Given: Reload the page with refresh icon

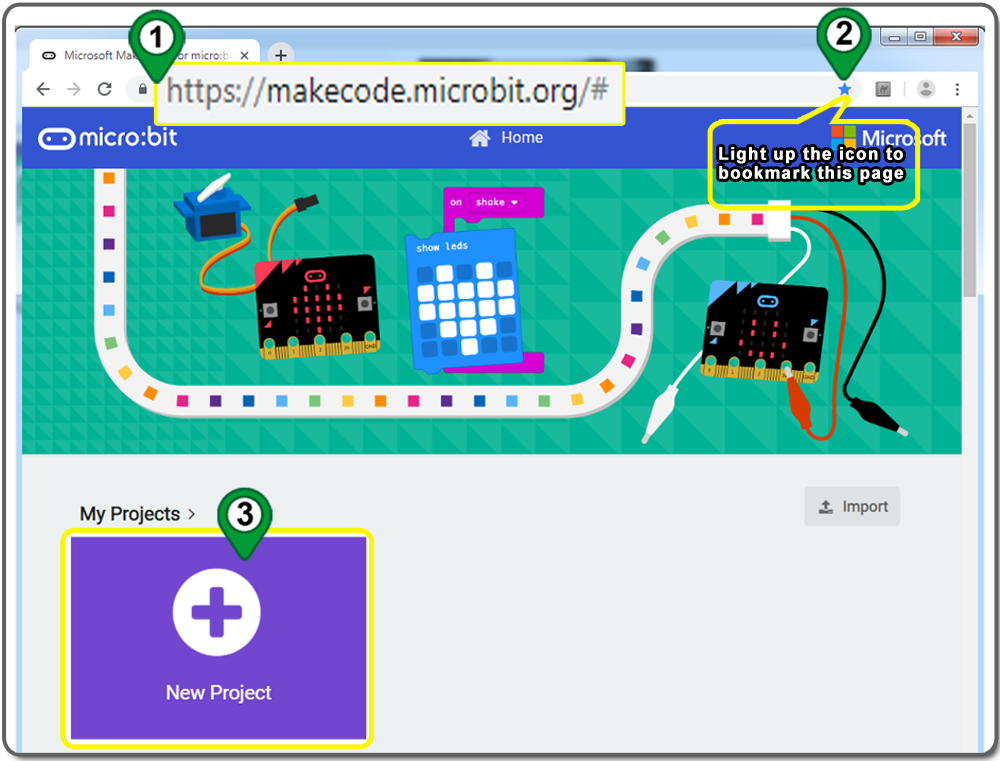Looking at the screenshot, I should [105, 89].
